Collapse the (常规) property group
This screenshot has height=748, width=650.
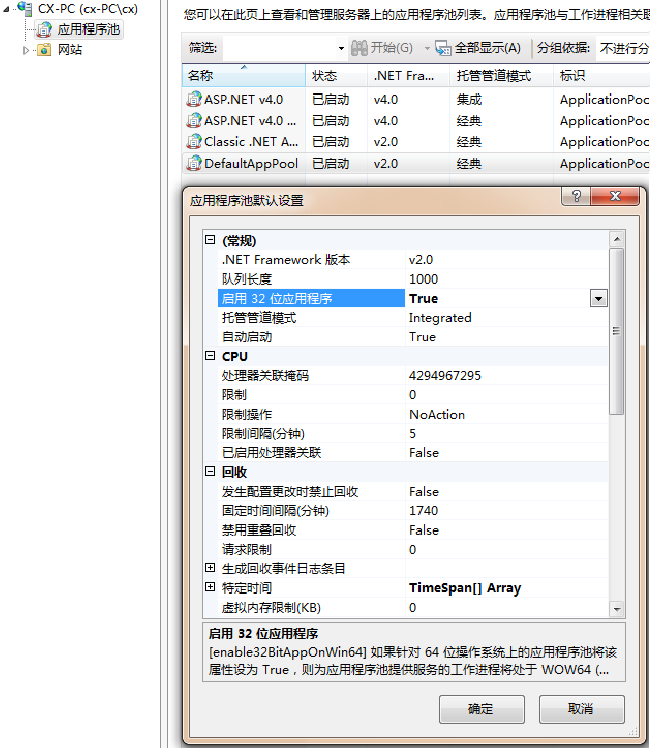[x=210, y=239]
